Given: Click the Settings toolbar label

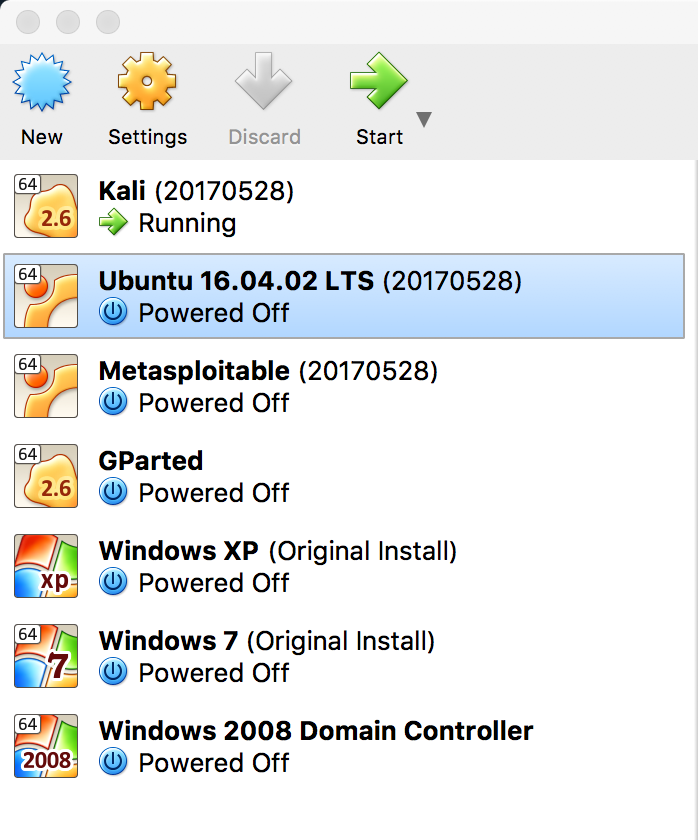Looking at the screenshot, I should coord(148,138).
